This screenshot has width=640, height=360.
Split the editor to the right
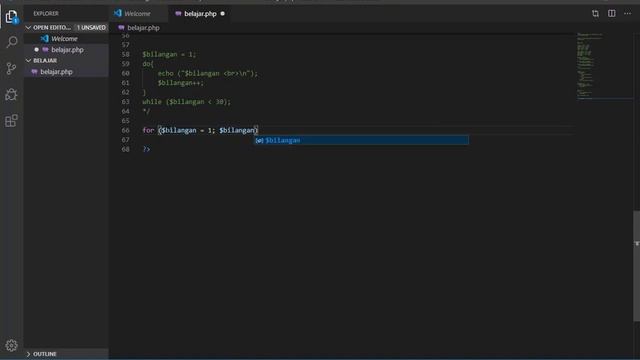click(x=611, y=13)
